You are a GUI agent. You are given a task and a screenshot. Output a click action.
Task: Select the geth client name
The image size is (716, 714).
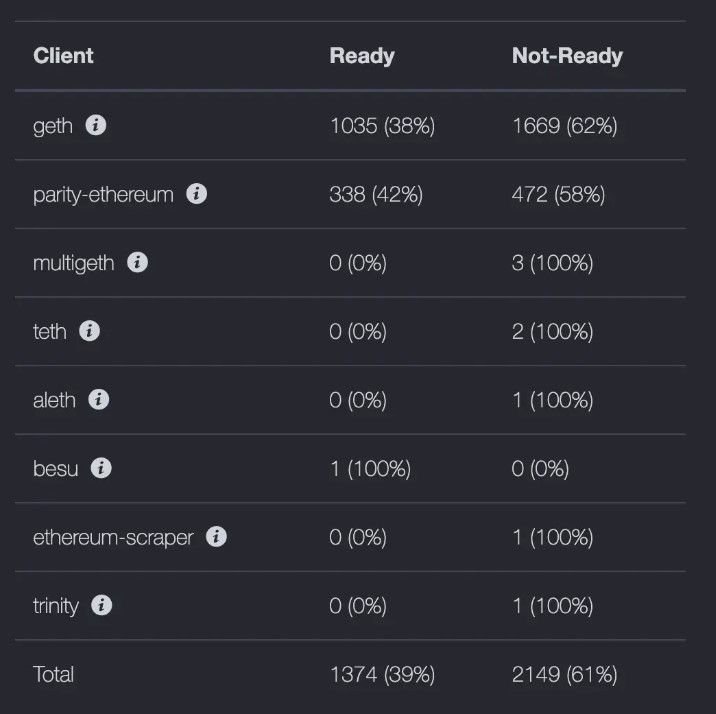point(53,126)
